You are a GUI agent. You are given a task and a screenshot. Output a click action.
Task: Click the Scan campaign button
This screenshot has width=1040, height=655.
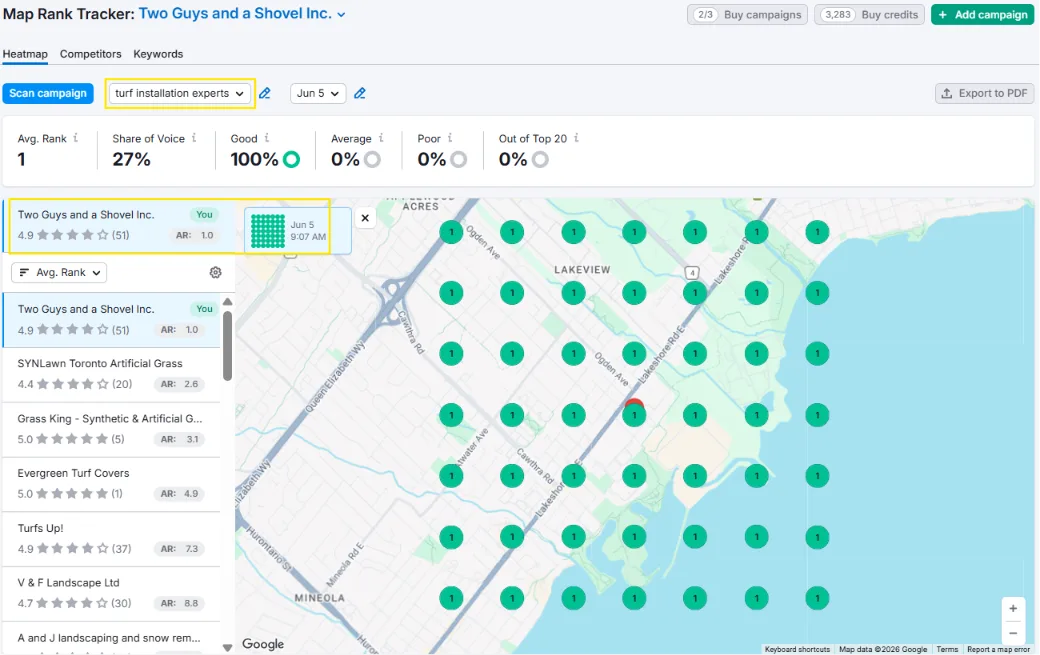(x=48, y=93)
